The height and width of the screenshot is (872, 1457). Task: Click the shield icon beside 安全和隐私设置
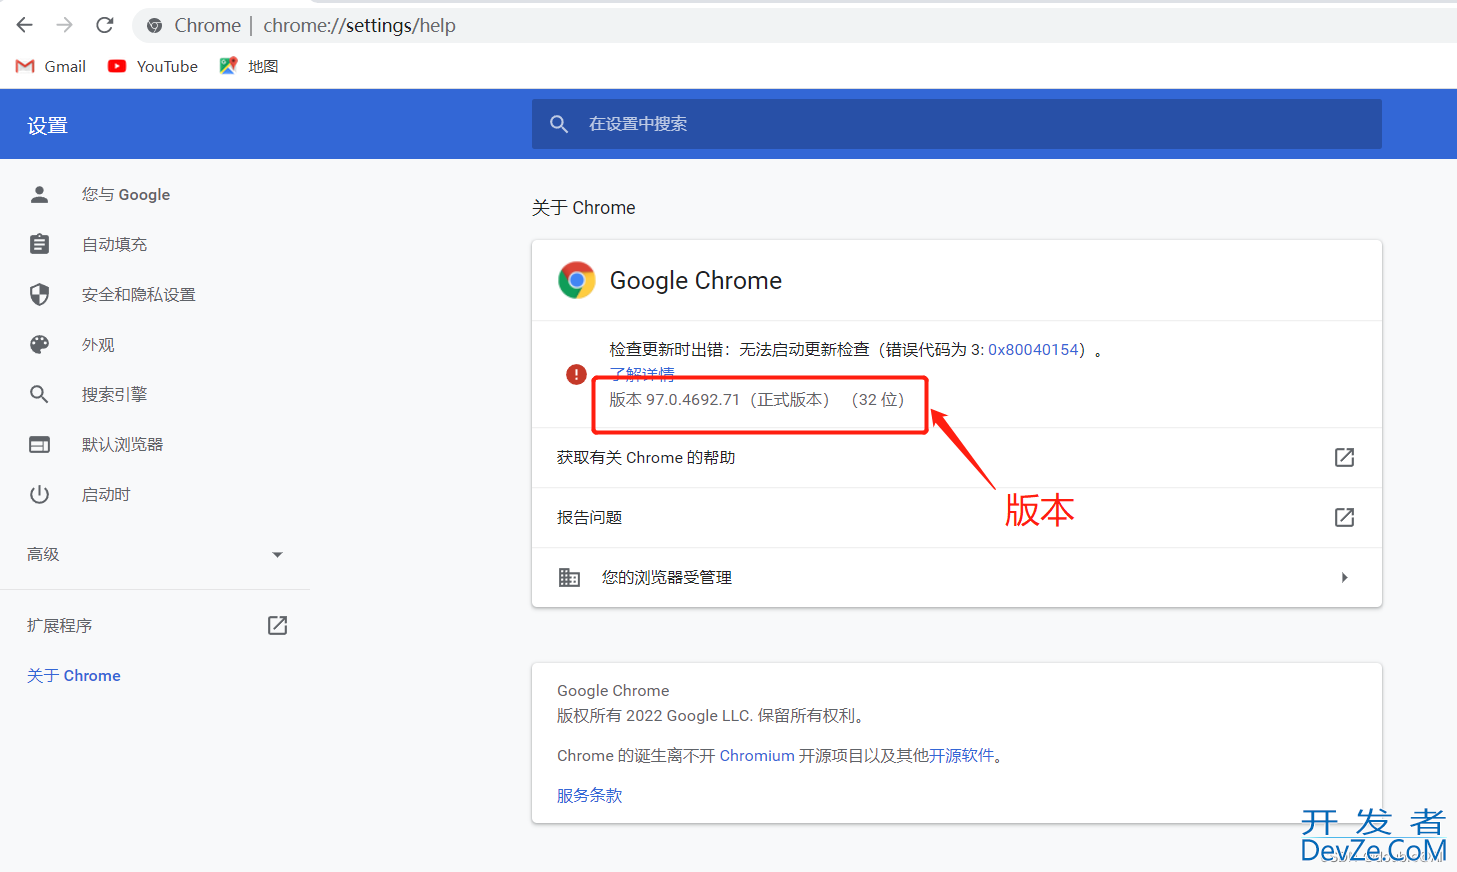[x=39, y=294]
